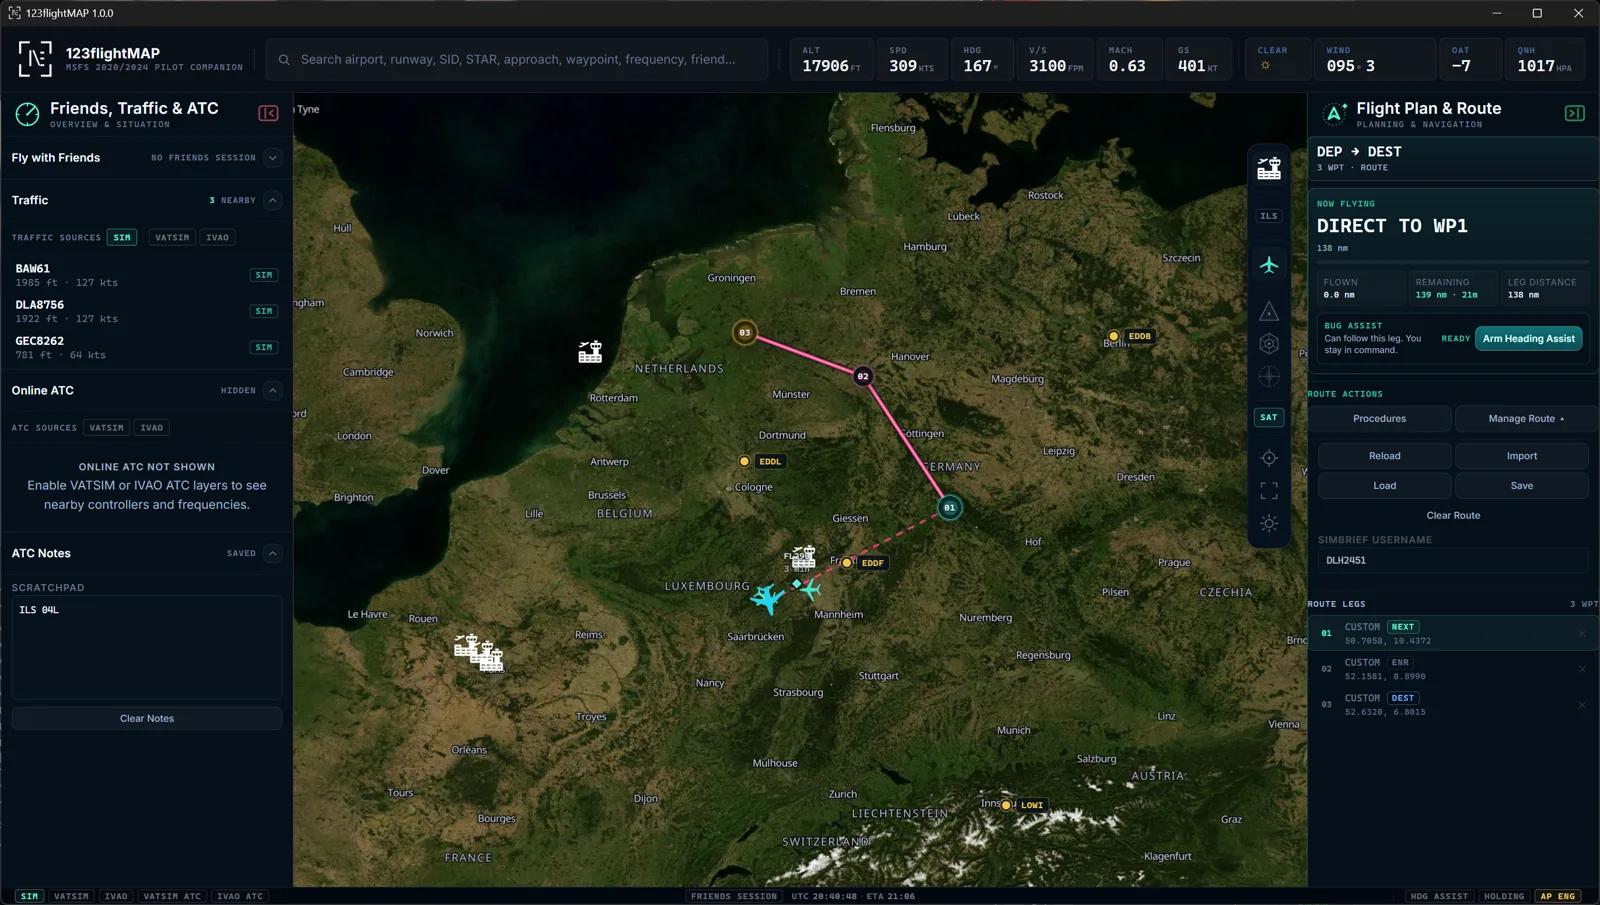Toggle traffic airplane layer in map toolbar
Image resolution: width=1600 pixels, height=905 pixels.
tap(1269, 265)
